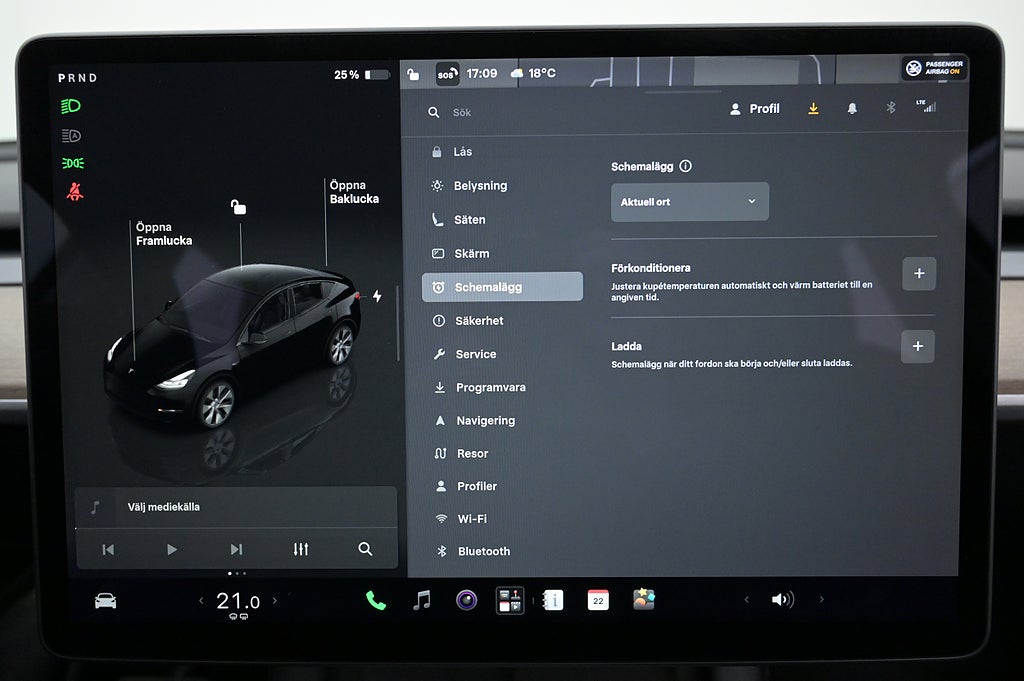Tap the car controls icon

106,601
